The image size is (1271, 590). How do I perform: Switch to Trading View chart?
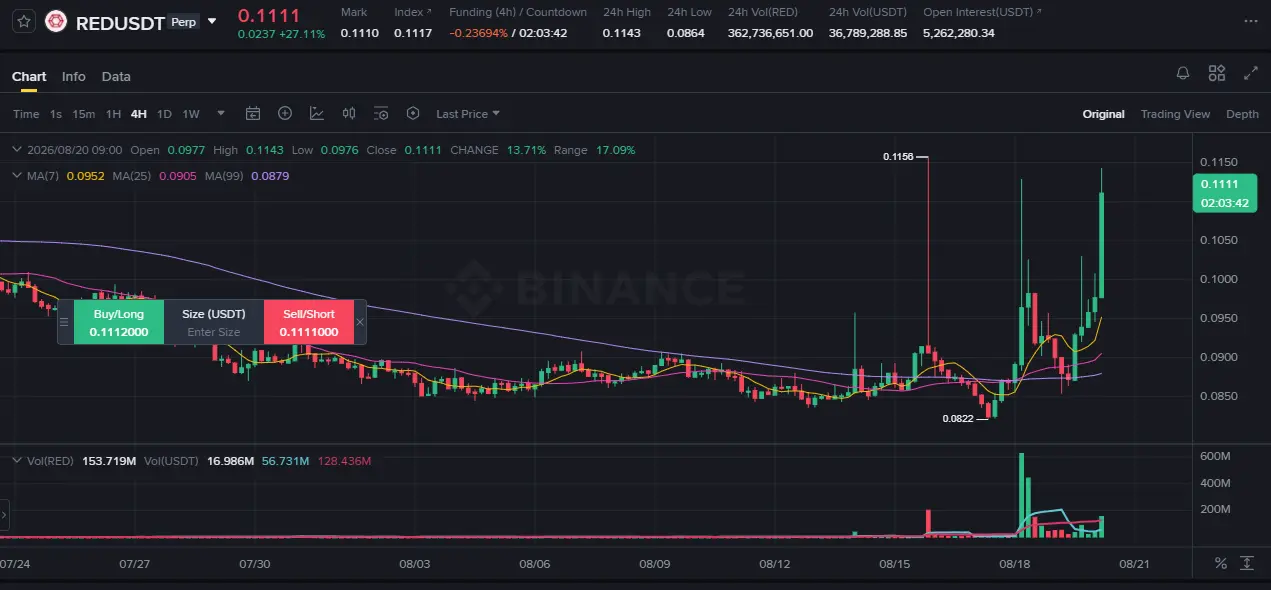[x=1175, y=114]
